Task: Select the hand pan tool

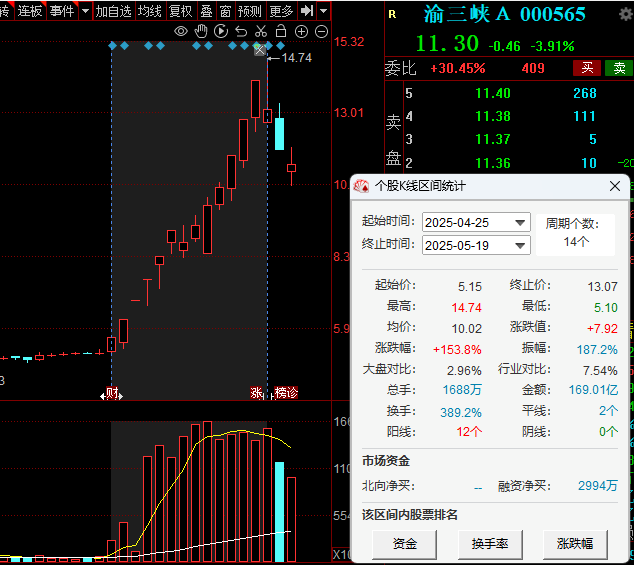Action: pos(201,32)
